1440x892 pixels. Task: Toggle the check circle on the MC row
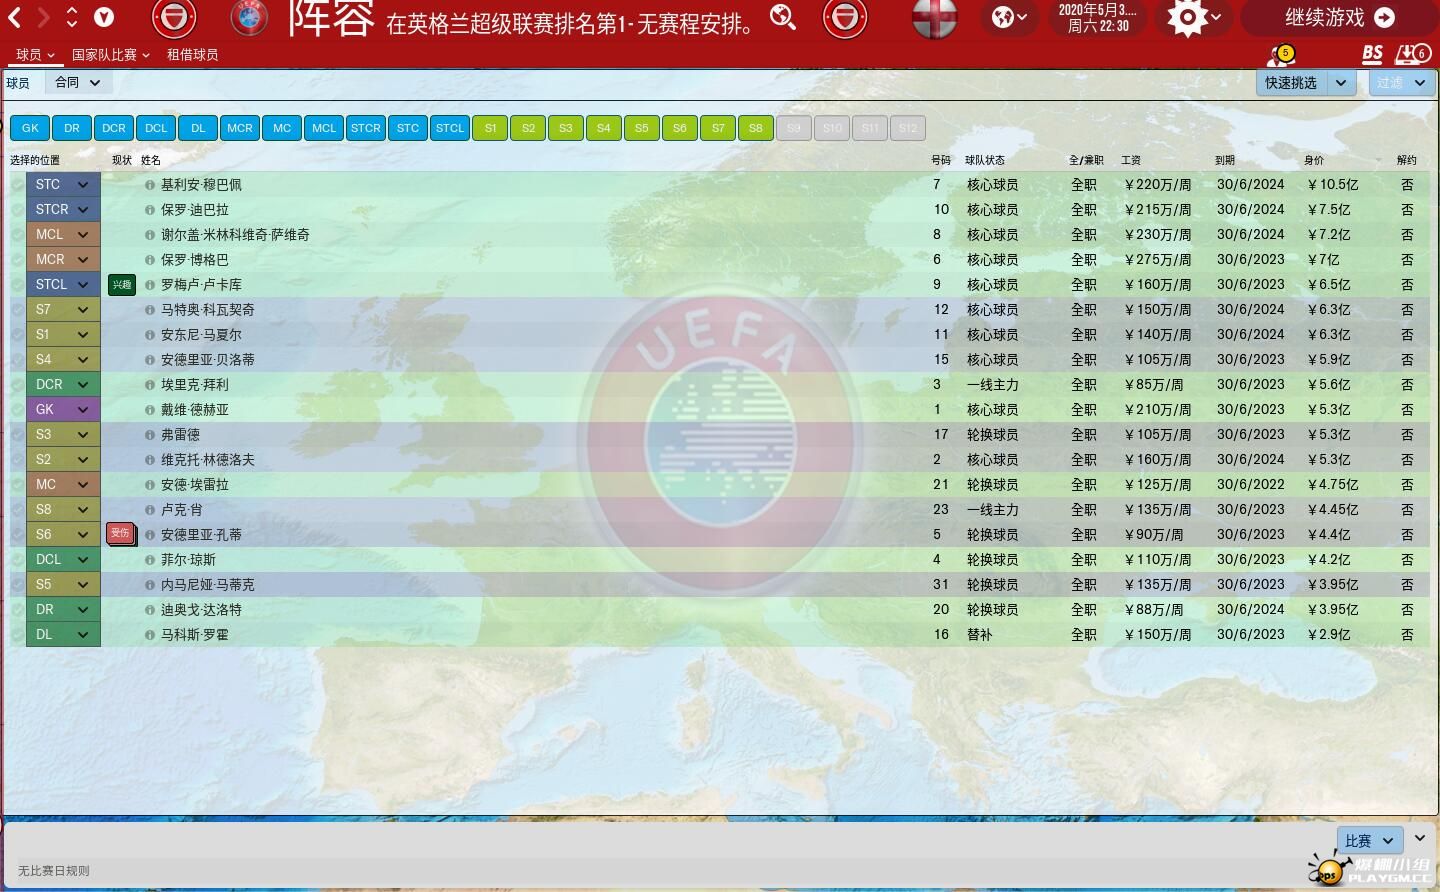point(18,485)
